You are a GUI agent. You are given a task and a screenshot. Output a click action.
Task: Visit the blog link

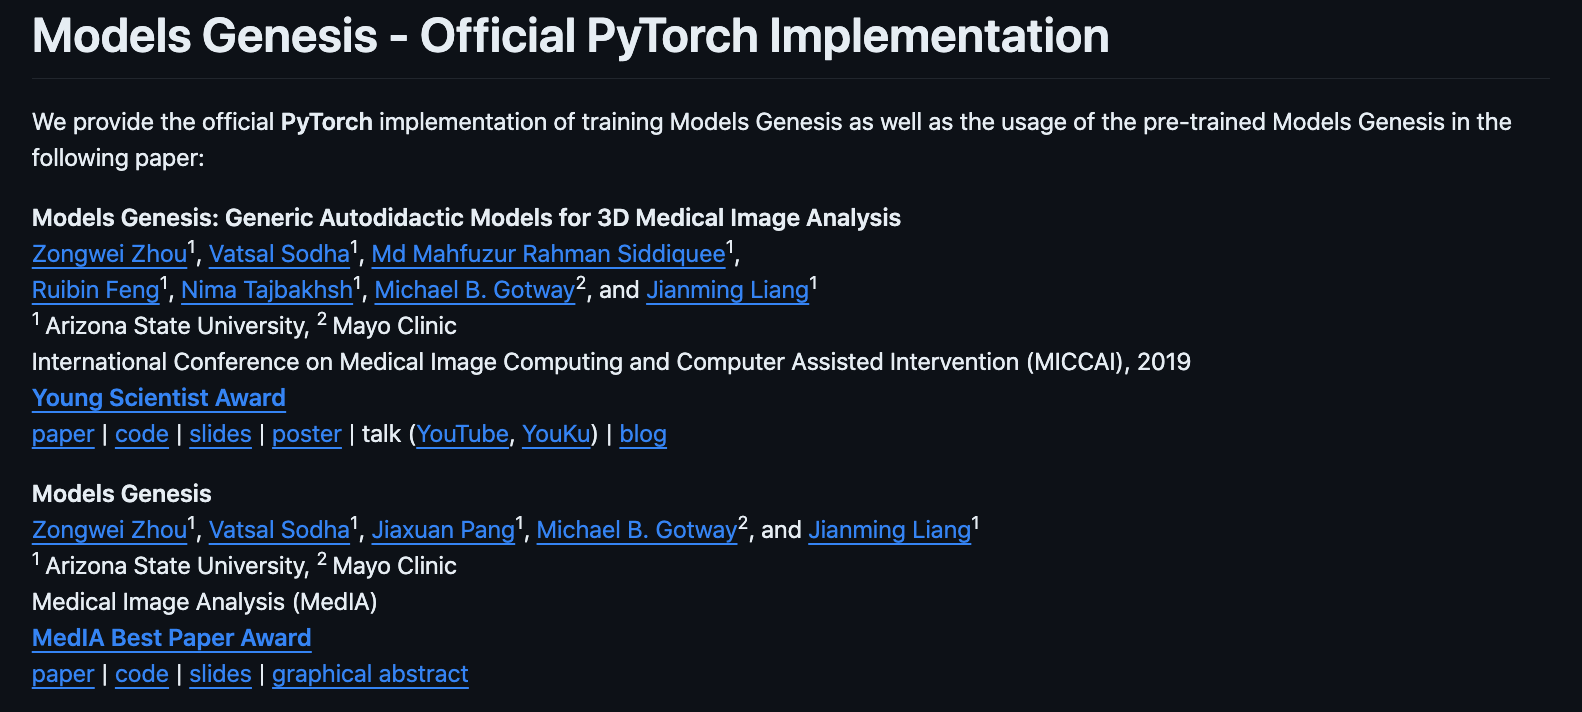click(643, 434)
